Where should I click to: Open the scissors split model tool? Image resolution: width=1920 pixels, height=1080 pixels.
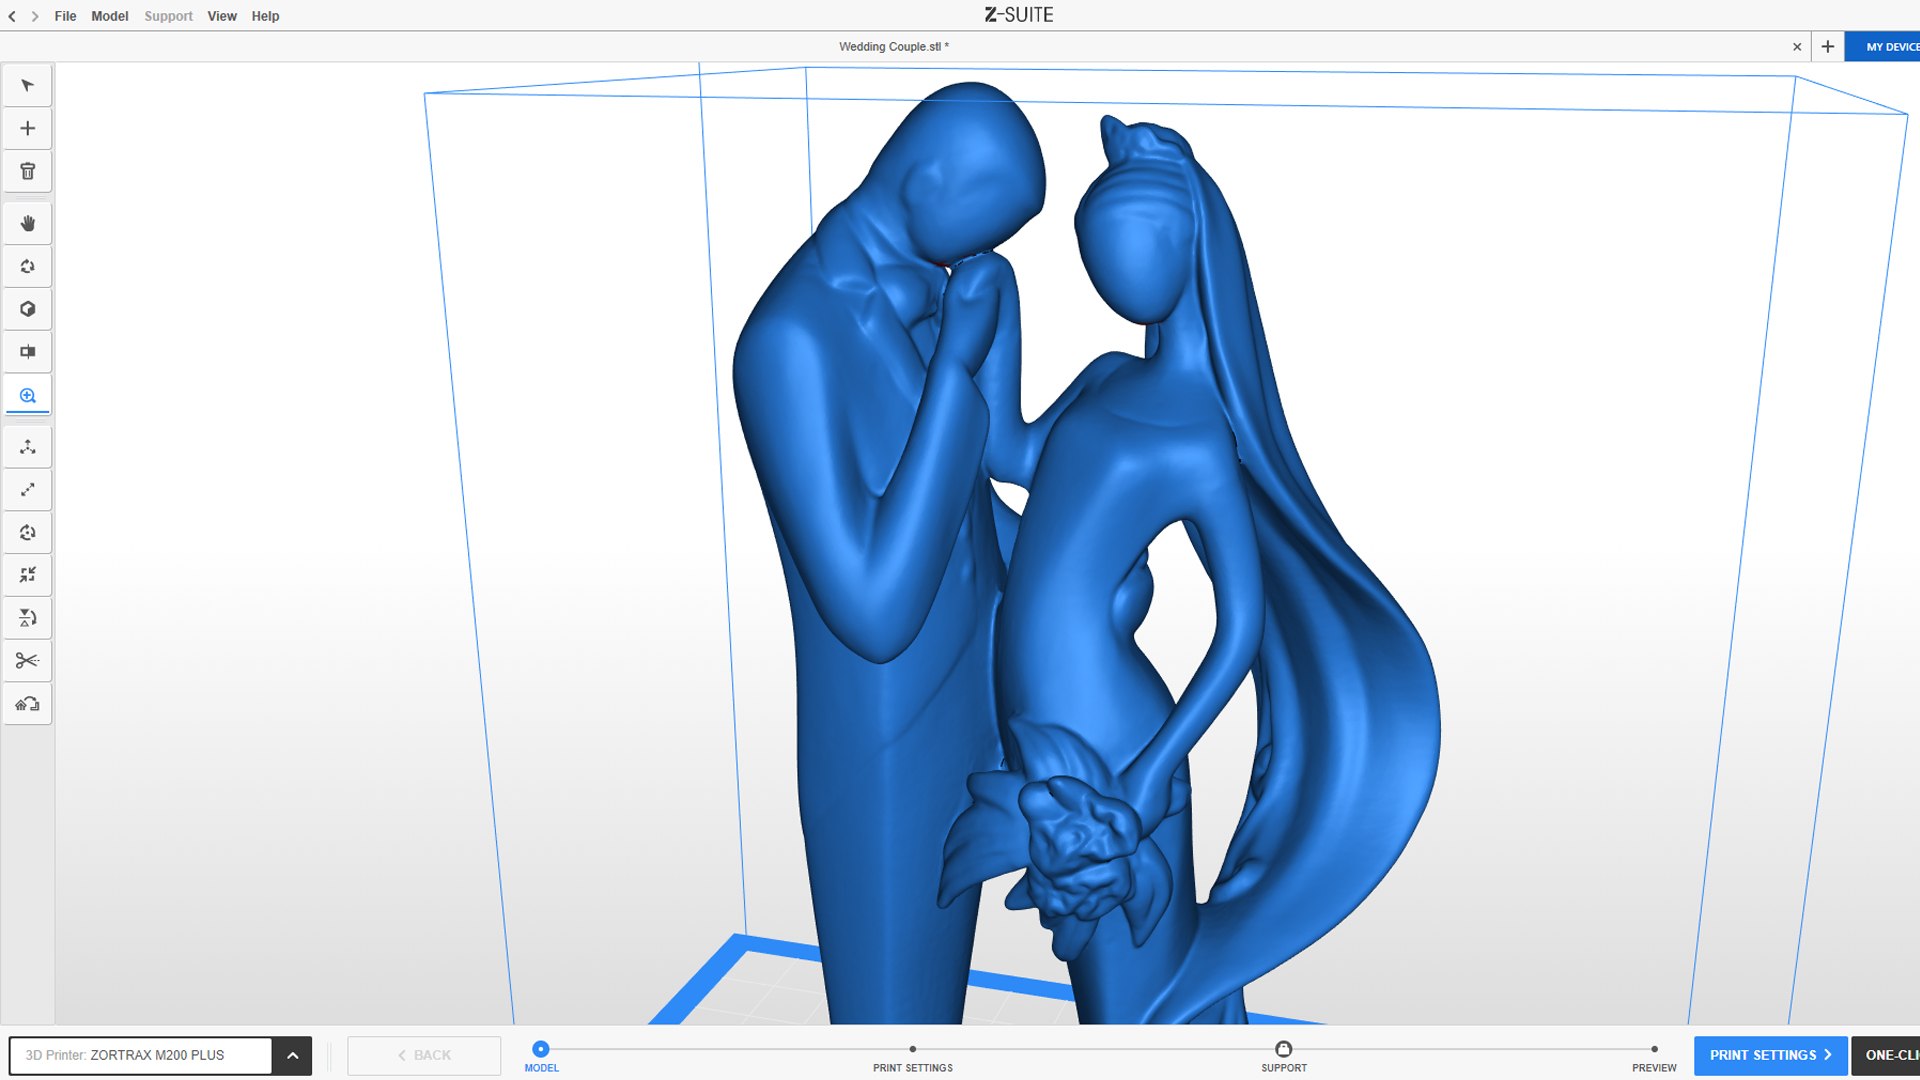tap(28, 661)
